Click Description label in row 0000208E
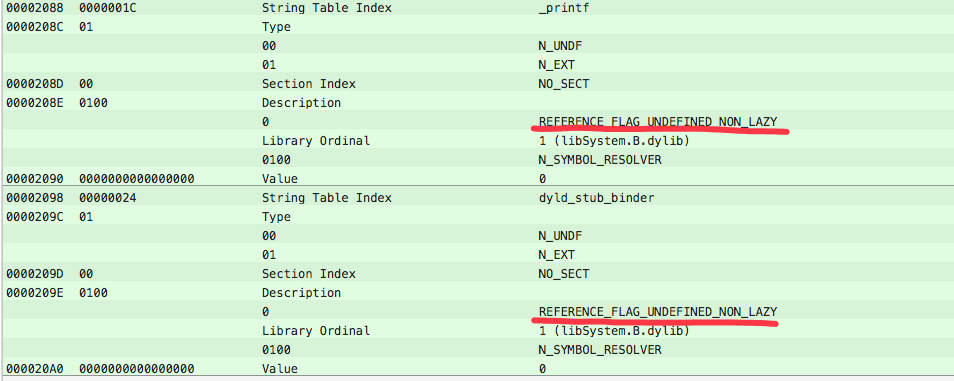The width and height of the screenshot is (954, 381). click(301, 103)
